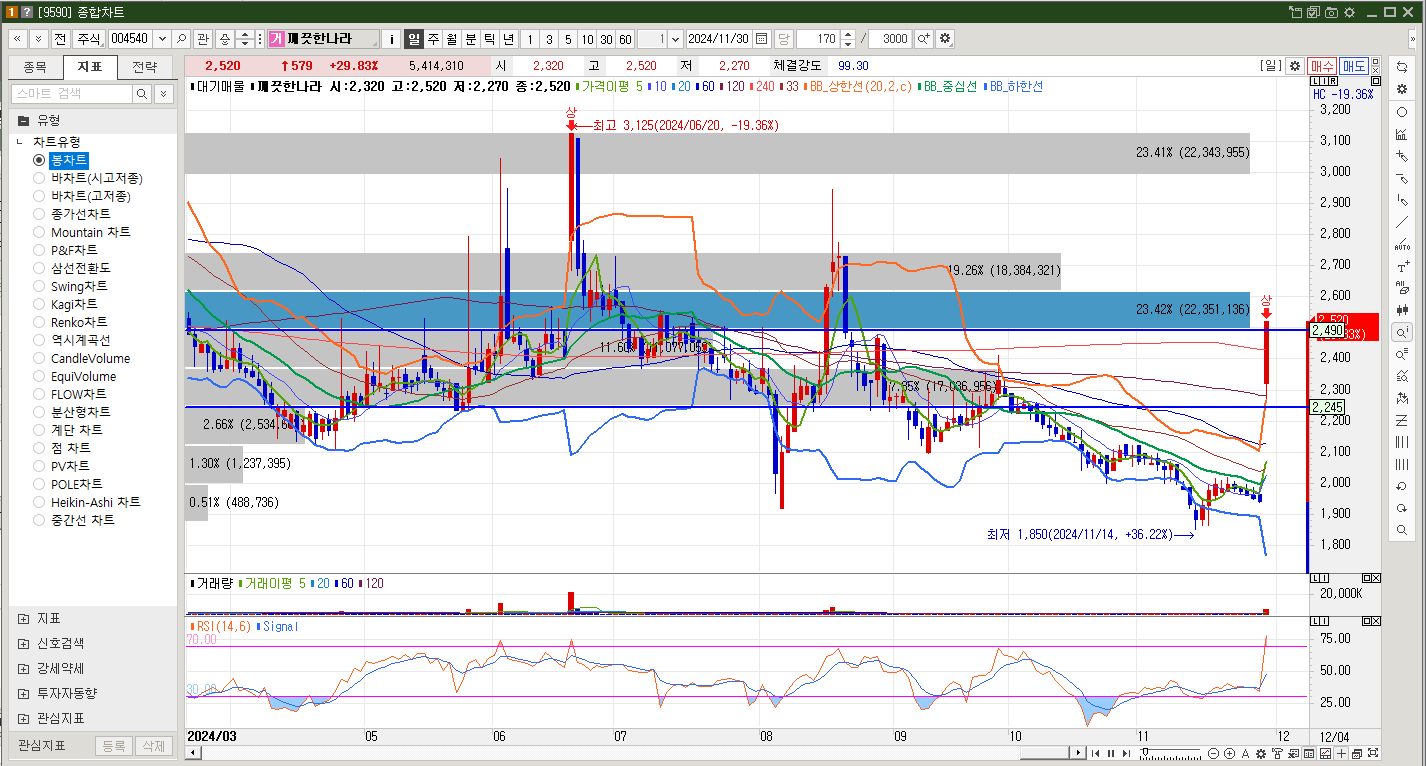Click the plus marker tool in the right toolbar
Viewport: 1426px width, 766px height.
(x=1402, y=156)
